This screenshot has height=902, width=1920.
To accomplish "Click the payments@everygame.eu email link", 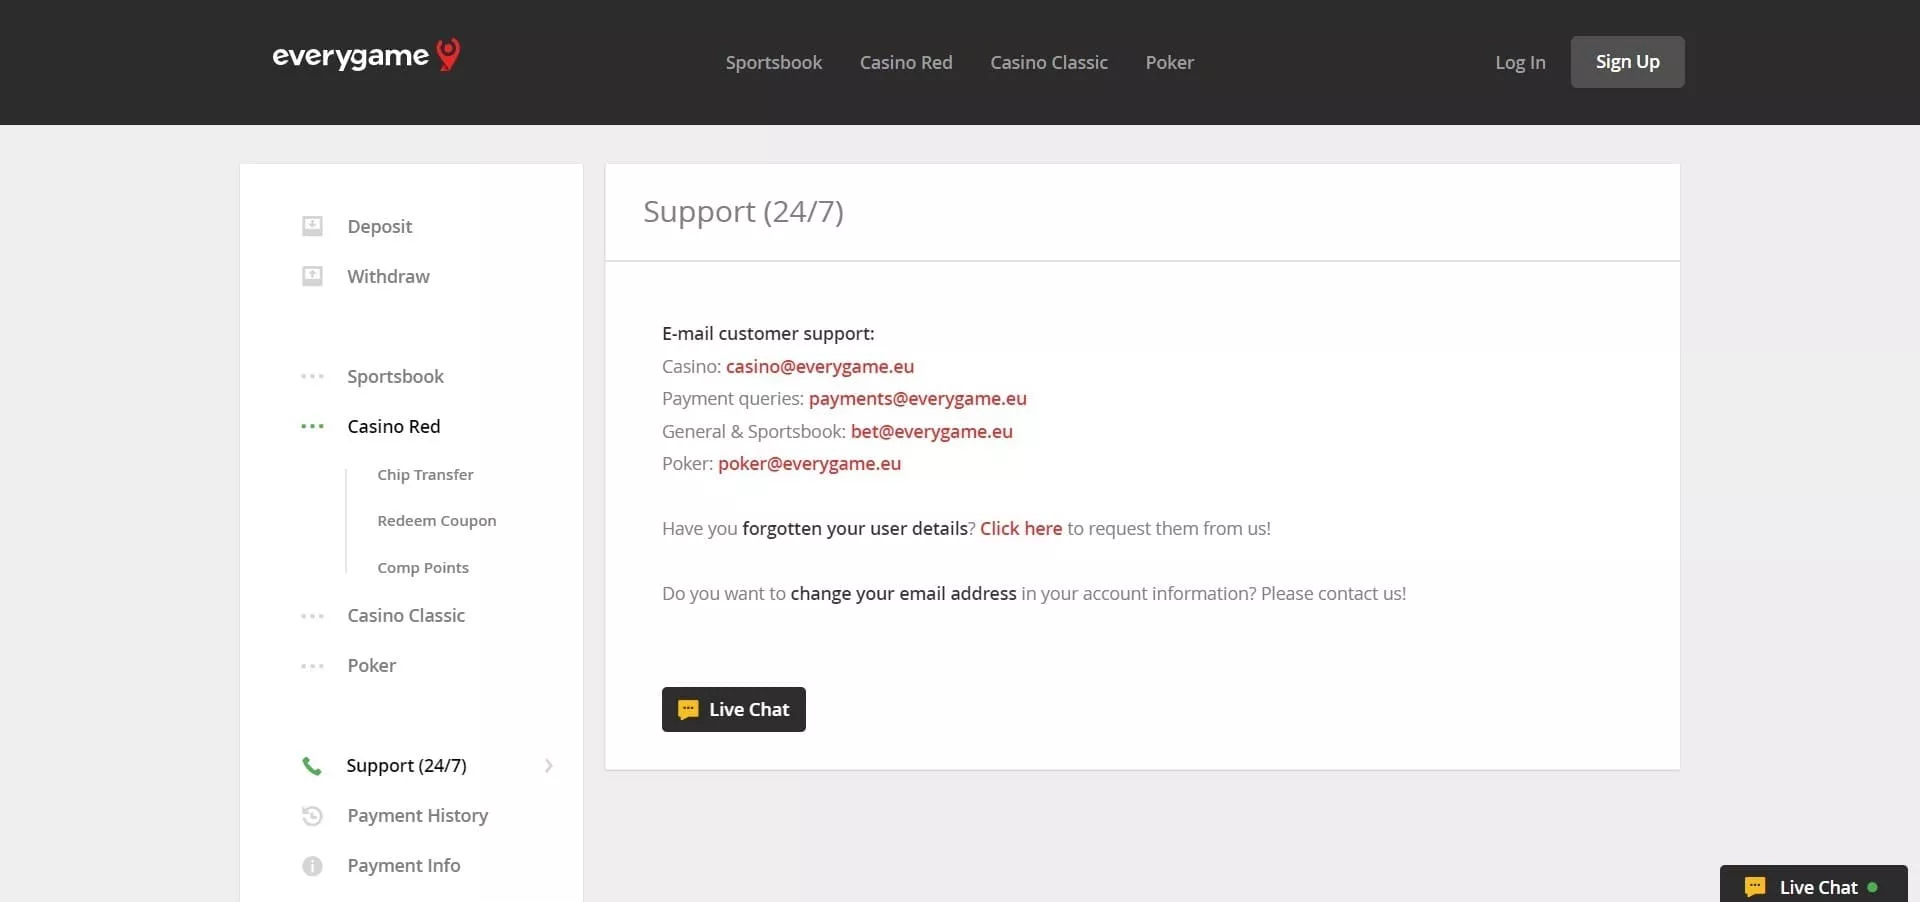I will (x=917, y=399).
